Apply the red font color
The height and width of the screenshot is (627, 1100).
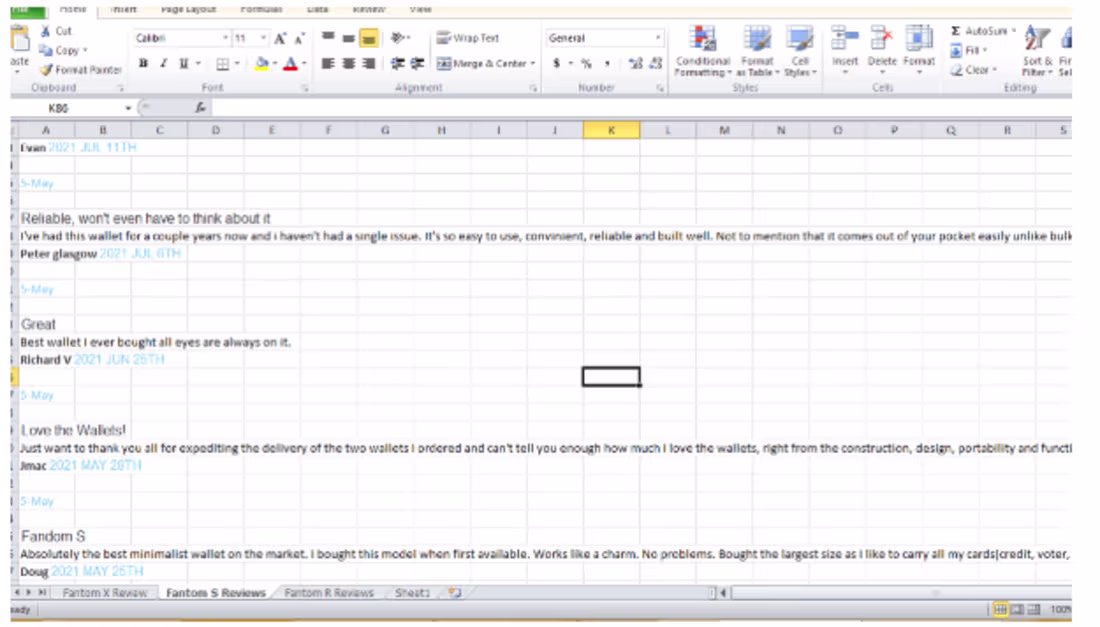click(x=290, y=64)
